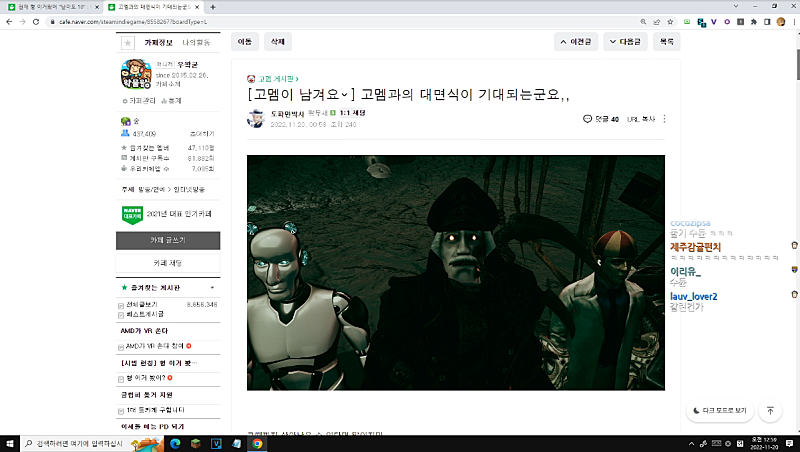Image resolution: width=800 pixels, height=452 pixels.
Task: Click the cafe favorite star icon
Action: coord(127,43)
